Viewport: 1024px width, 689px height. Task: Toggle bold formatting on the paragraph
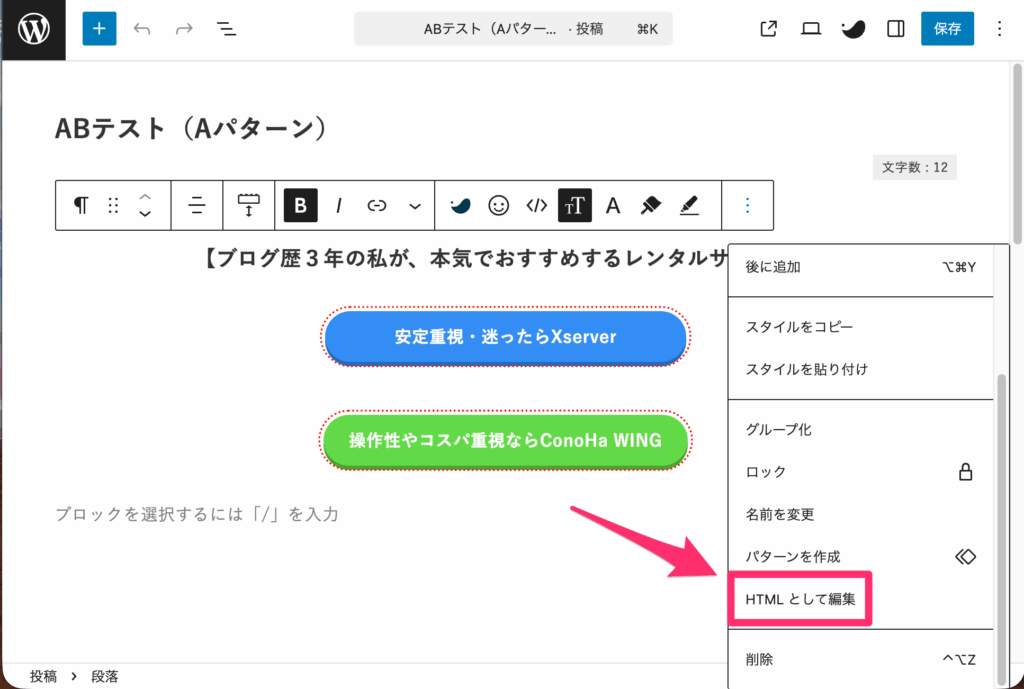[299, 205]
